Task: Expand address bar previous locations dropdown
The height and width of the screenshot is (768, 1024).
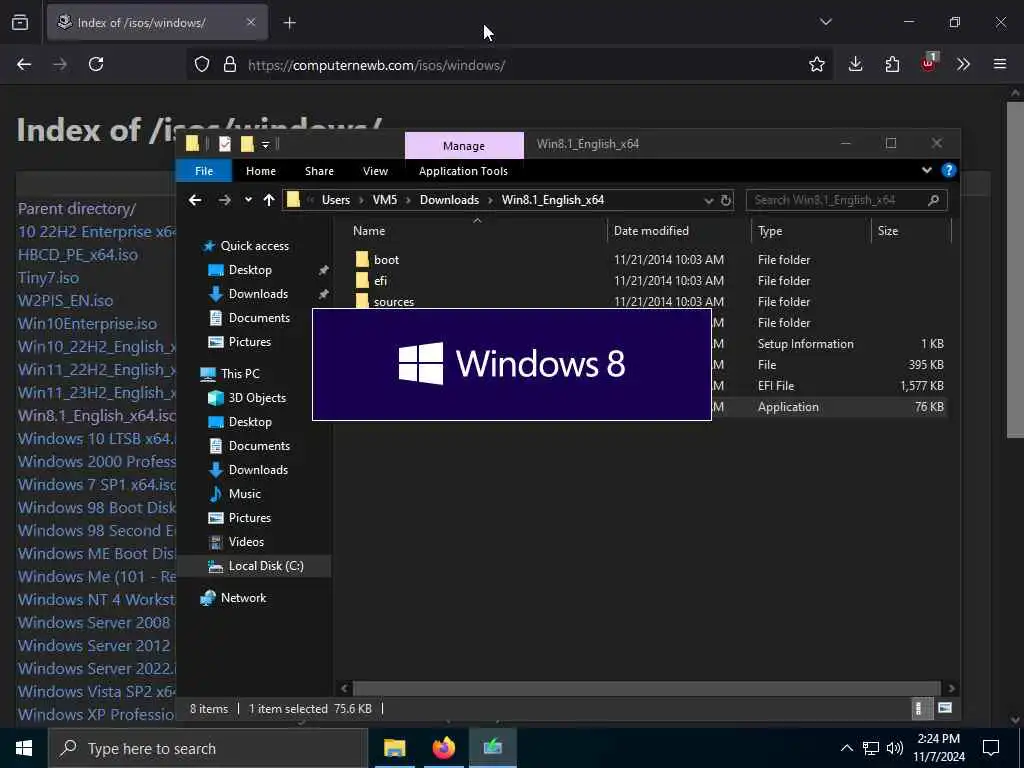Action: pos(709,200)
